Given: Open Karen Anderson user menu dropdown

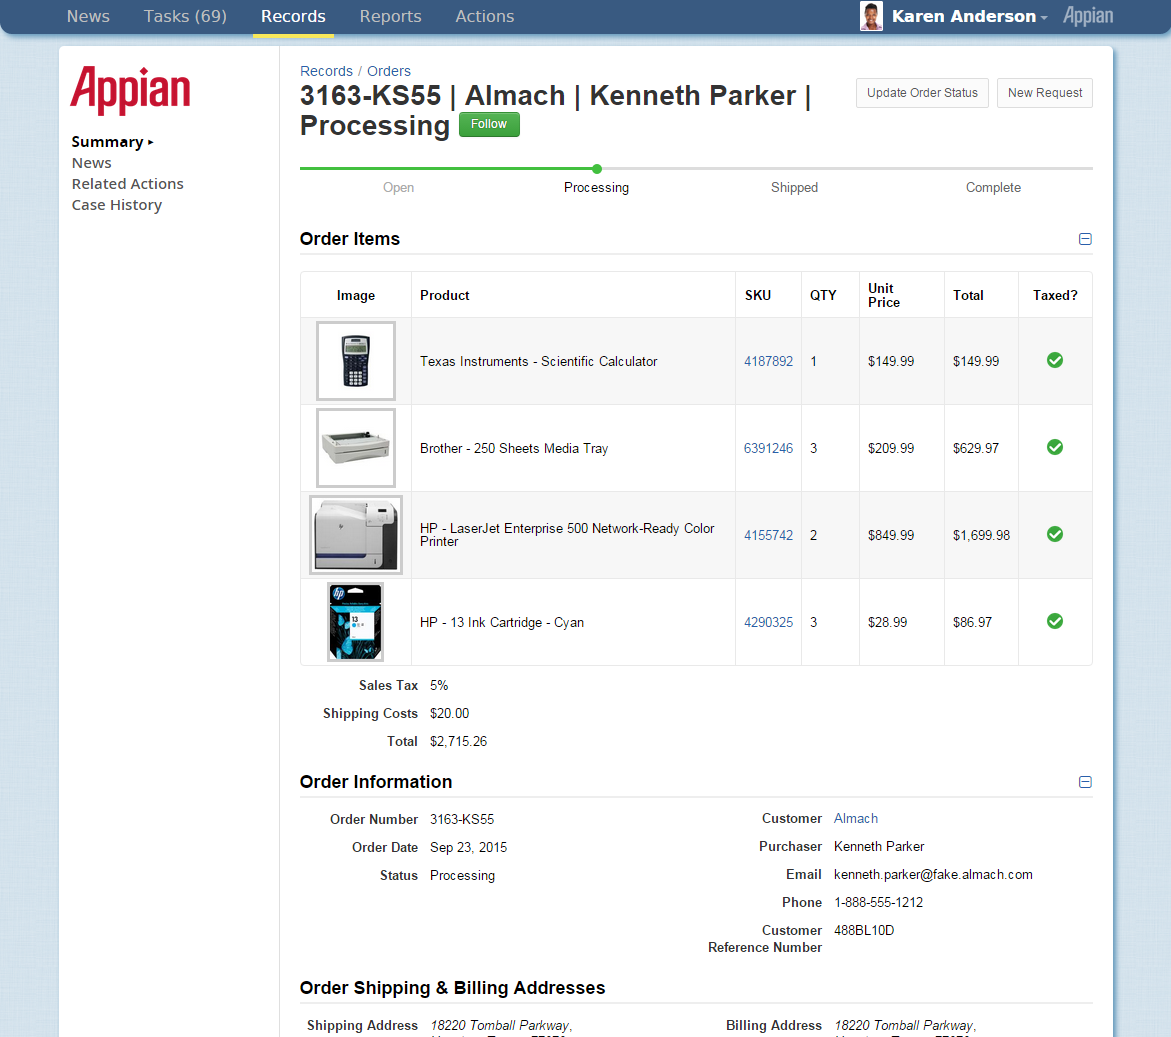Looking at the screenshot, I should pos(969,16).
